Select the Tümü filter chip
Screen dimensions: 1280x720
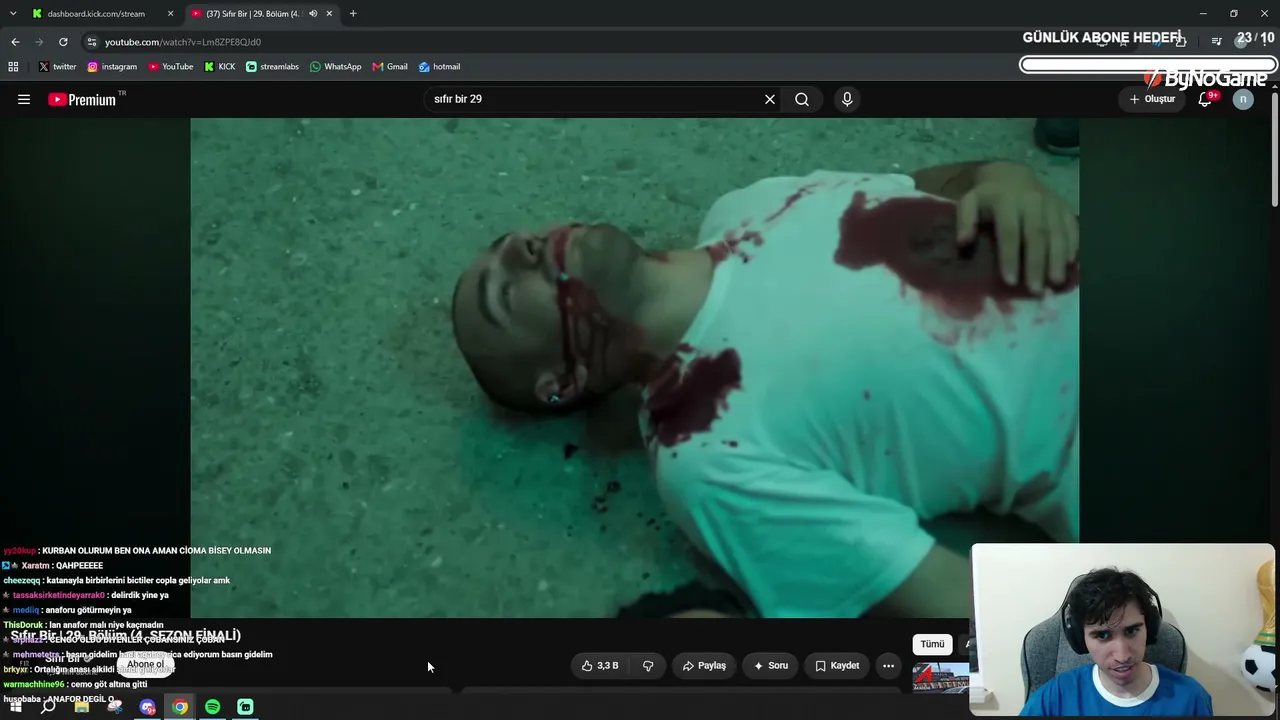tap(932, 644)
